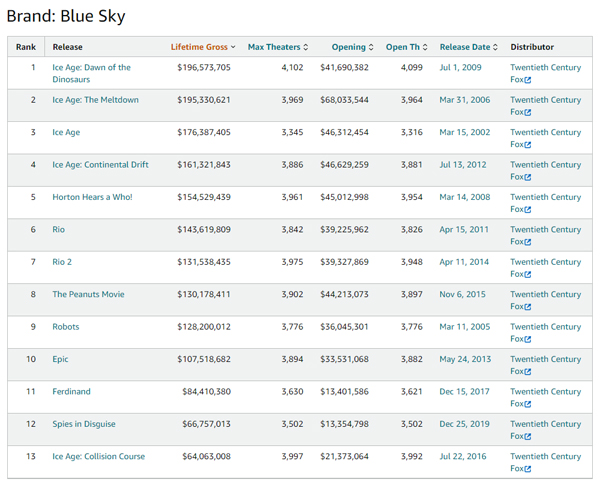Screen dimensions: 600x488
Task: Sort table by Opening column
Action: [x=352, y=47]
